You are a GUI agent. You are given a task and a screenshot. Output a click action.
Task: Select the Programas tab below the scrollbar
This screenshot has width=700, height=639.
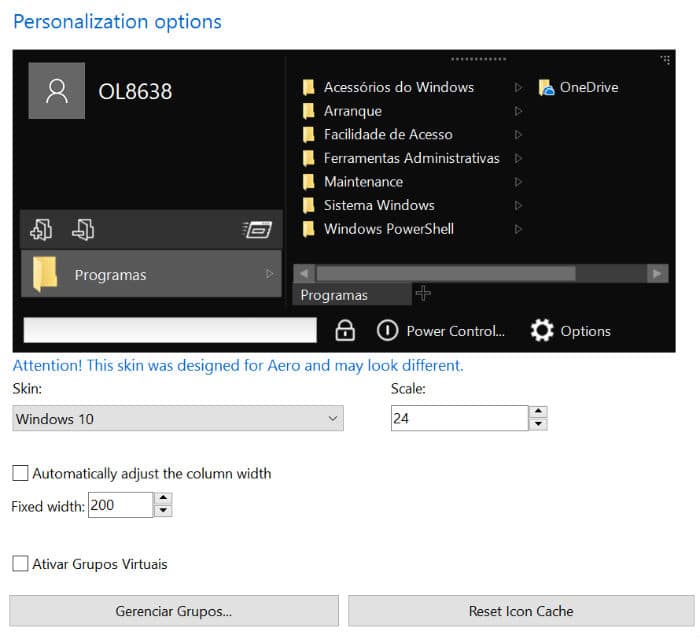point(352,295)
